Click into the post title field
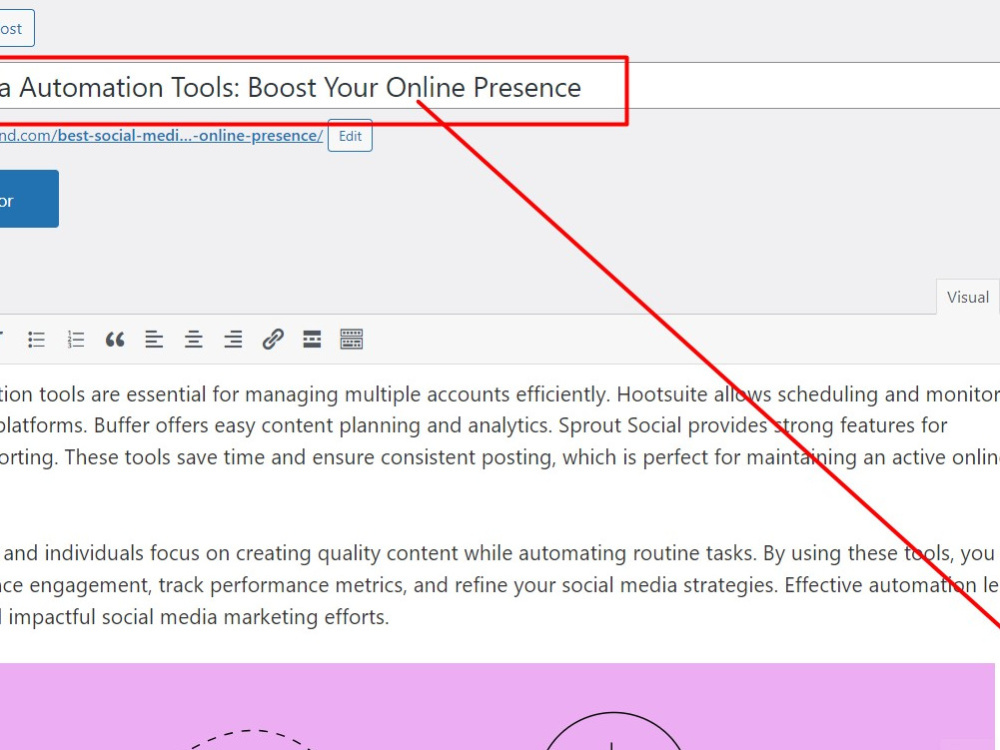 pyautogui.click(x=500, y=86)
